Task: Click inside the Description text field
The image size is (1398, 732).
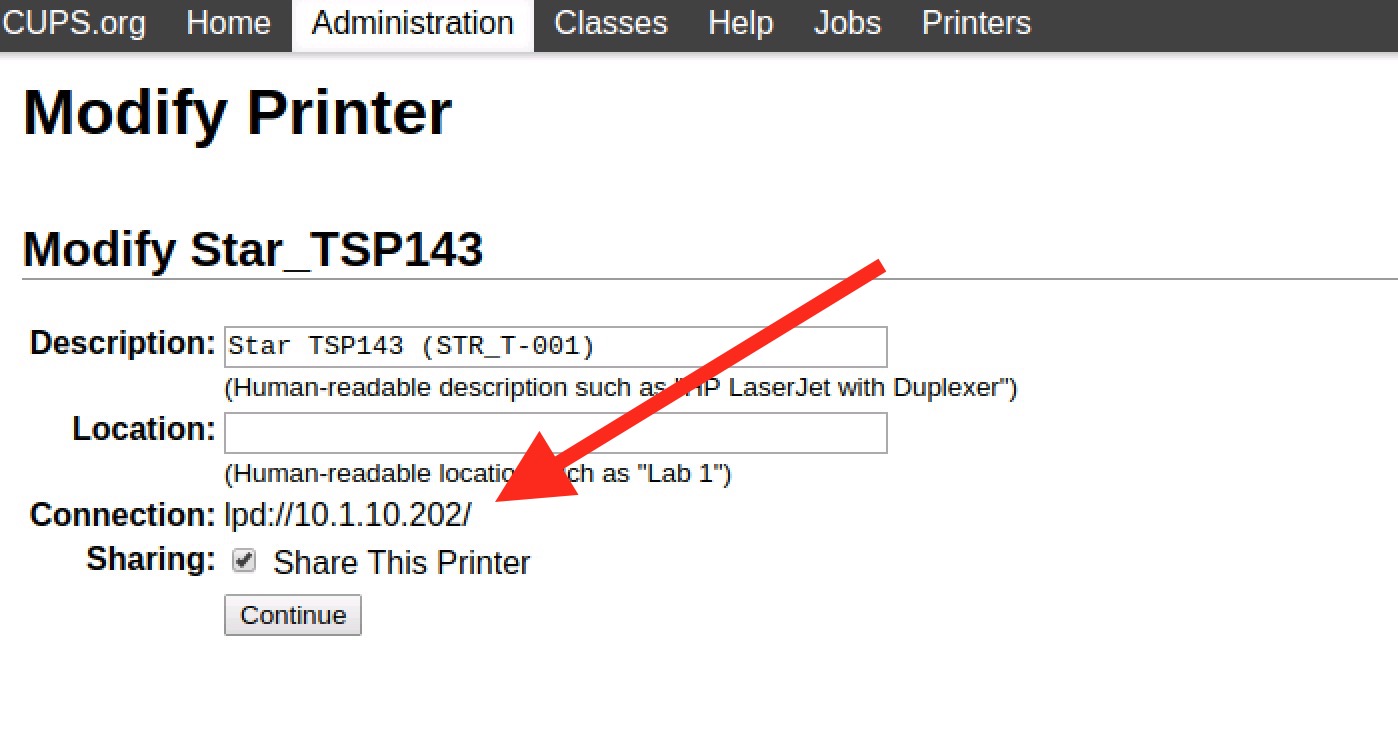Action: click(555, 346)
